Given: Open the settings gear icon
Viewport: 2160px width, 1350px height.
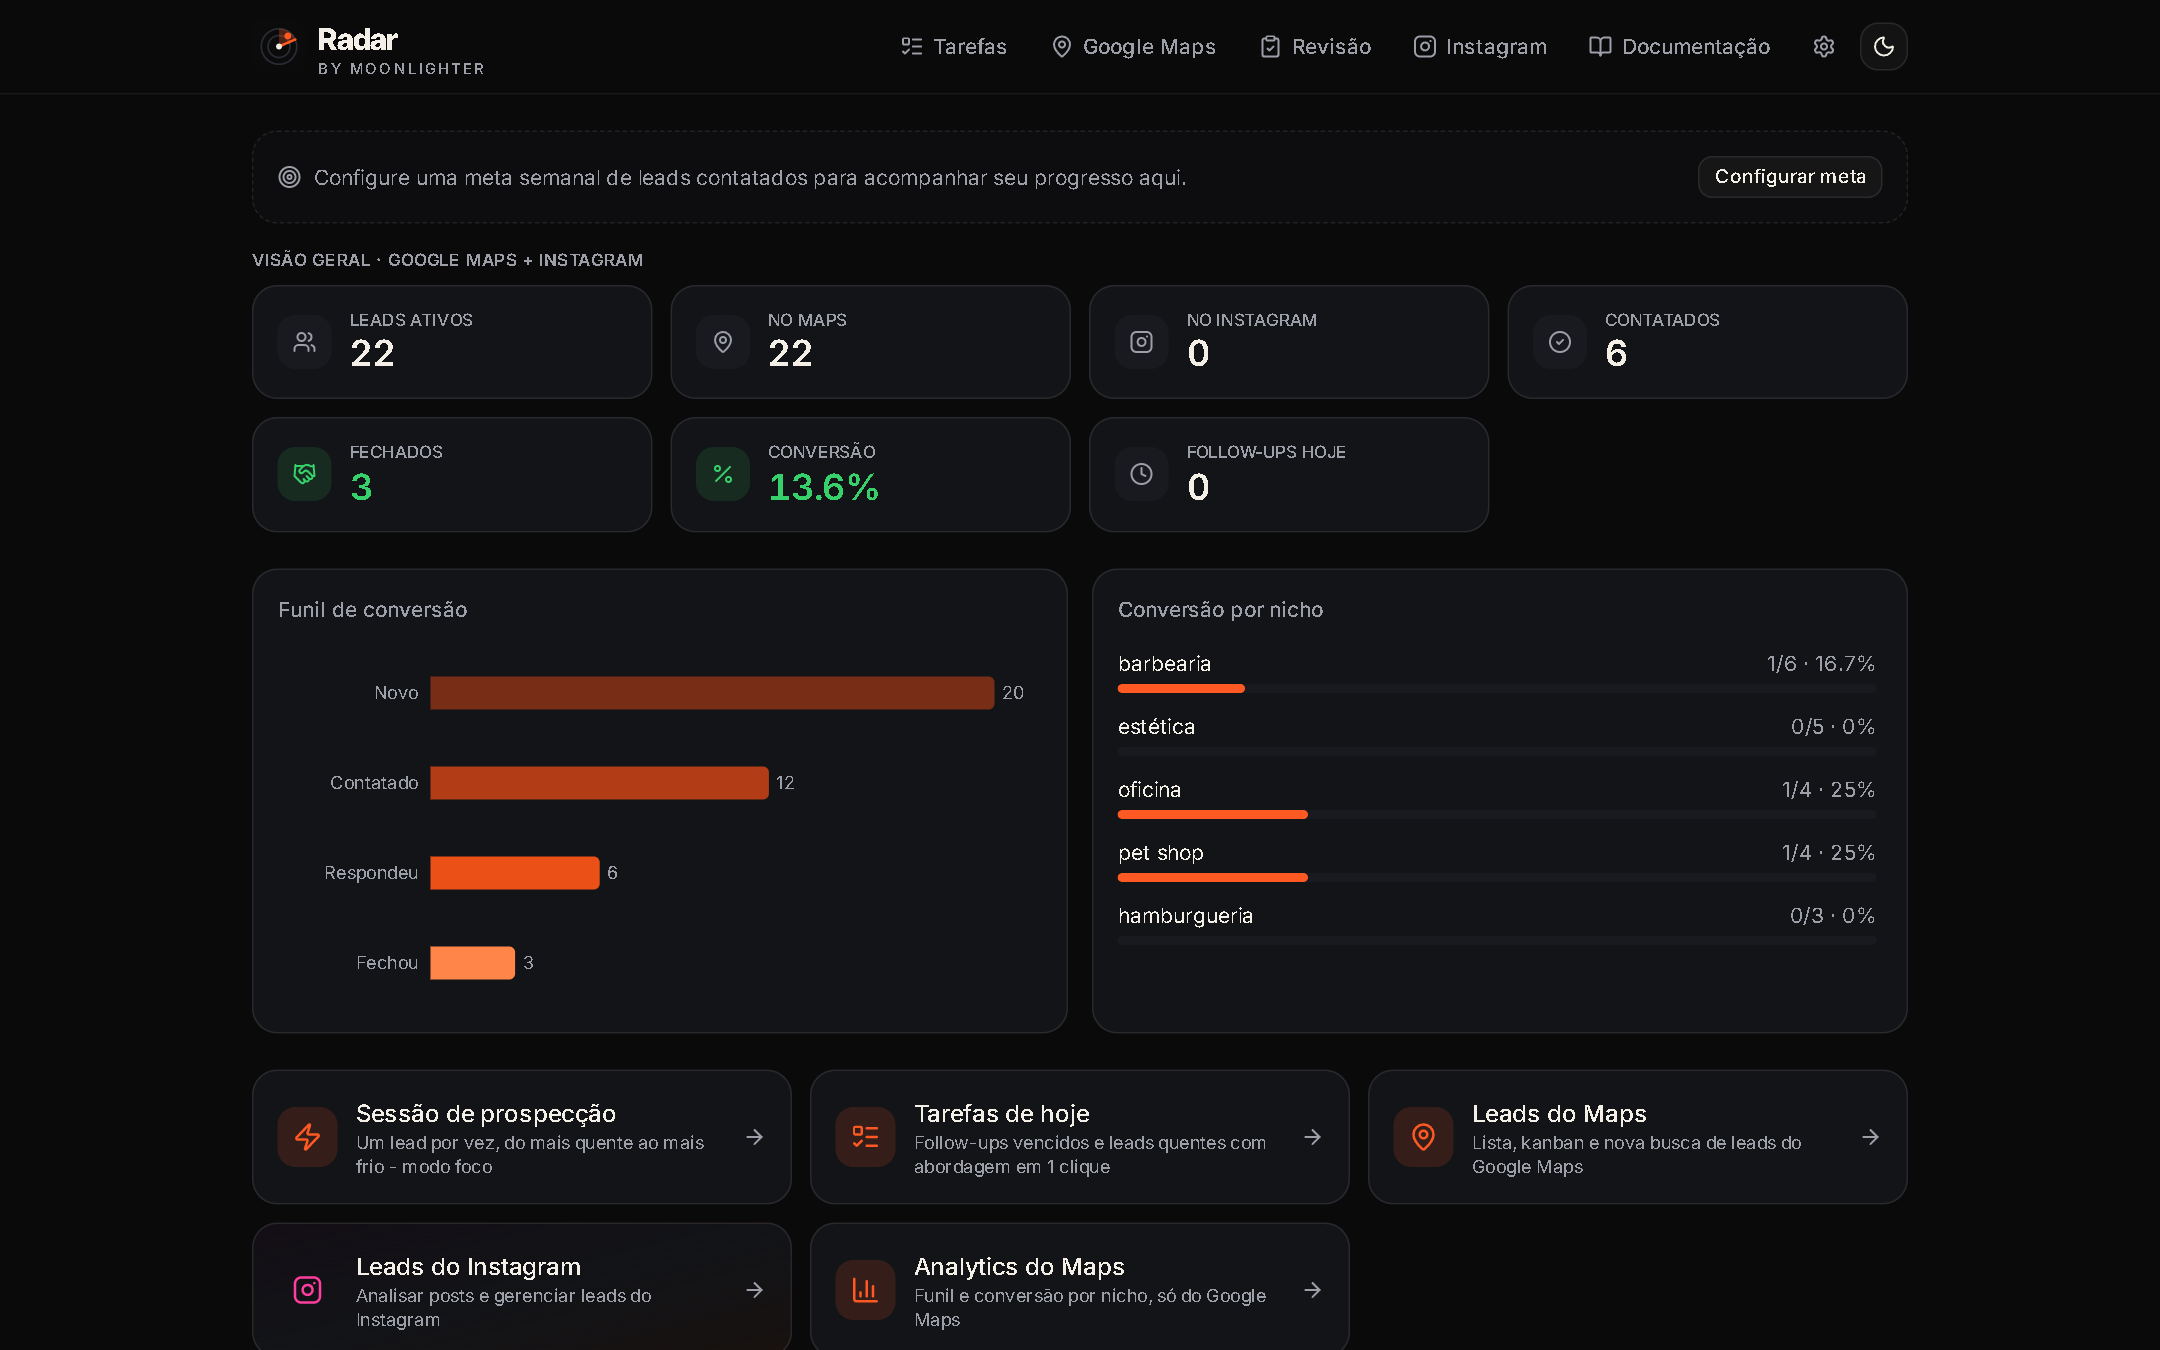Looking at the screenshot, I should point(1824,47).
